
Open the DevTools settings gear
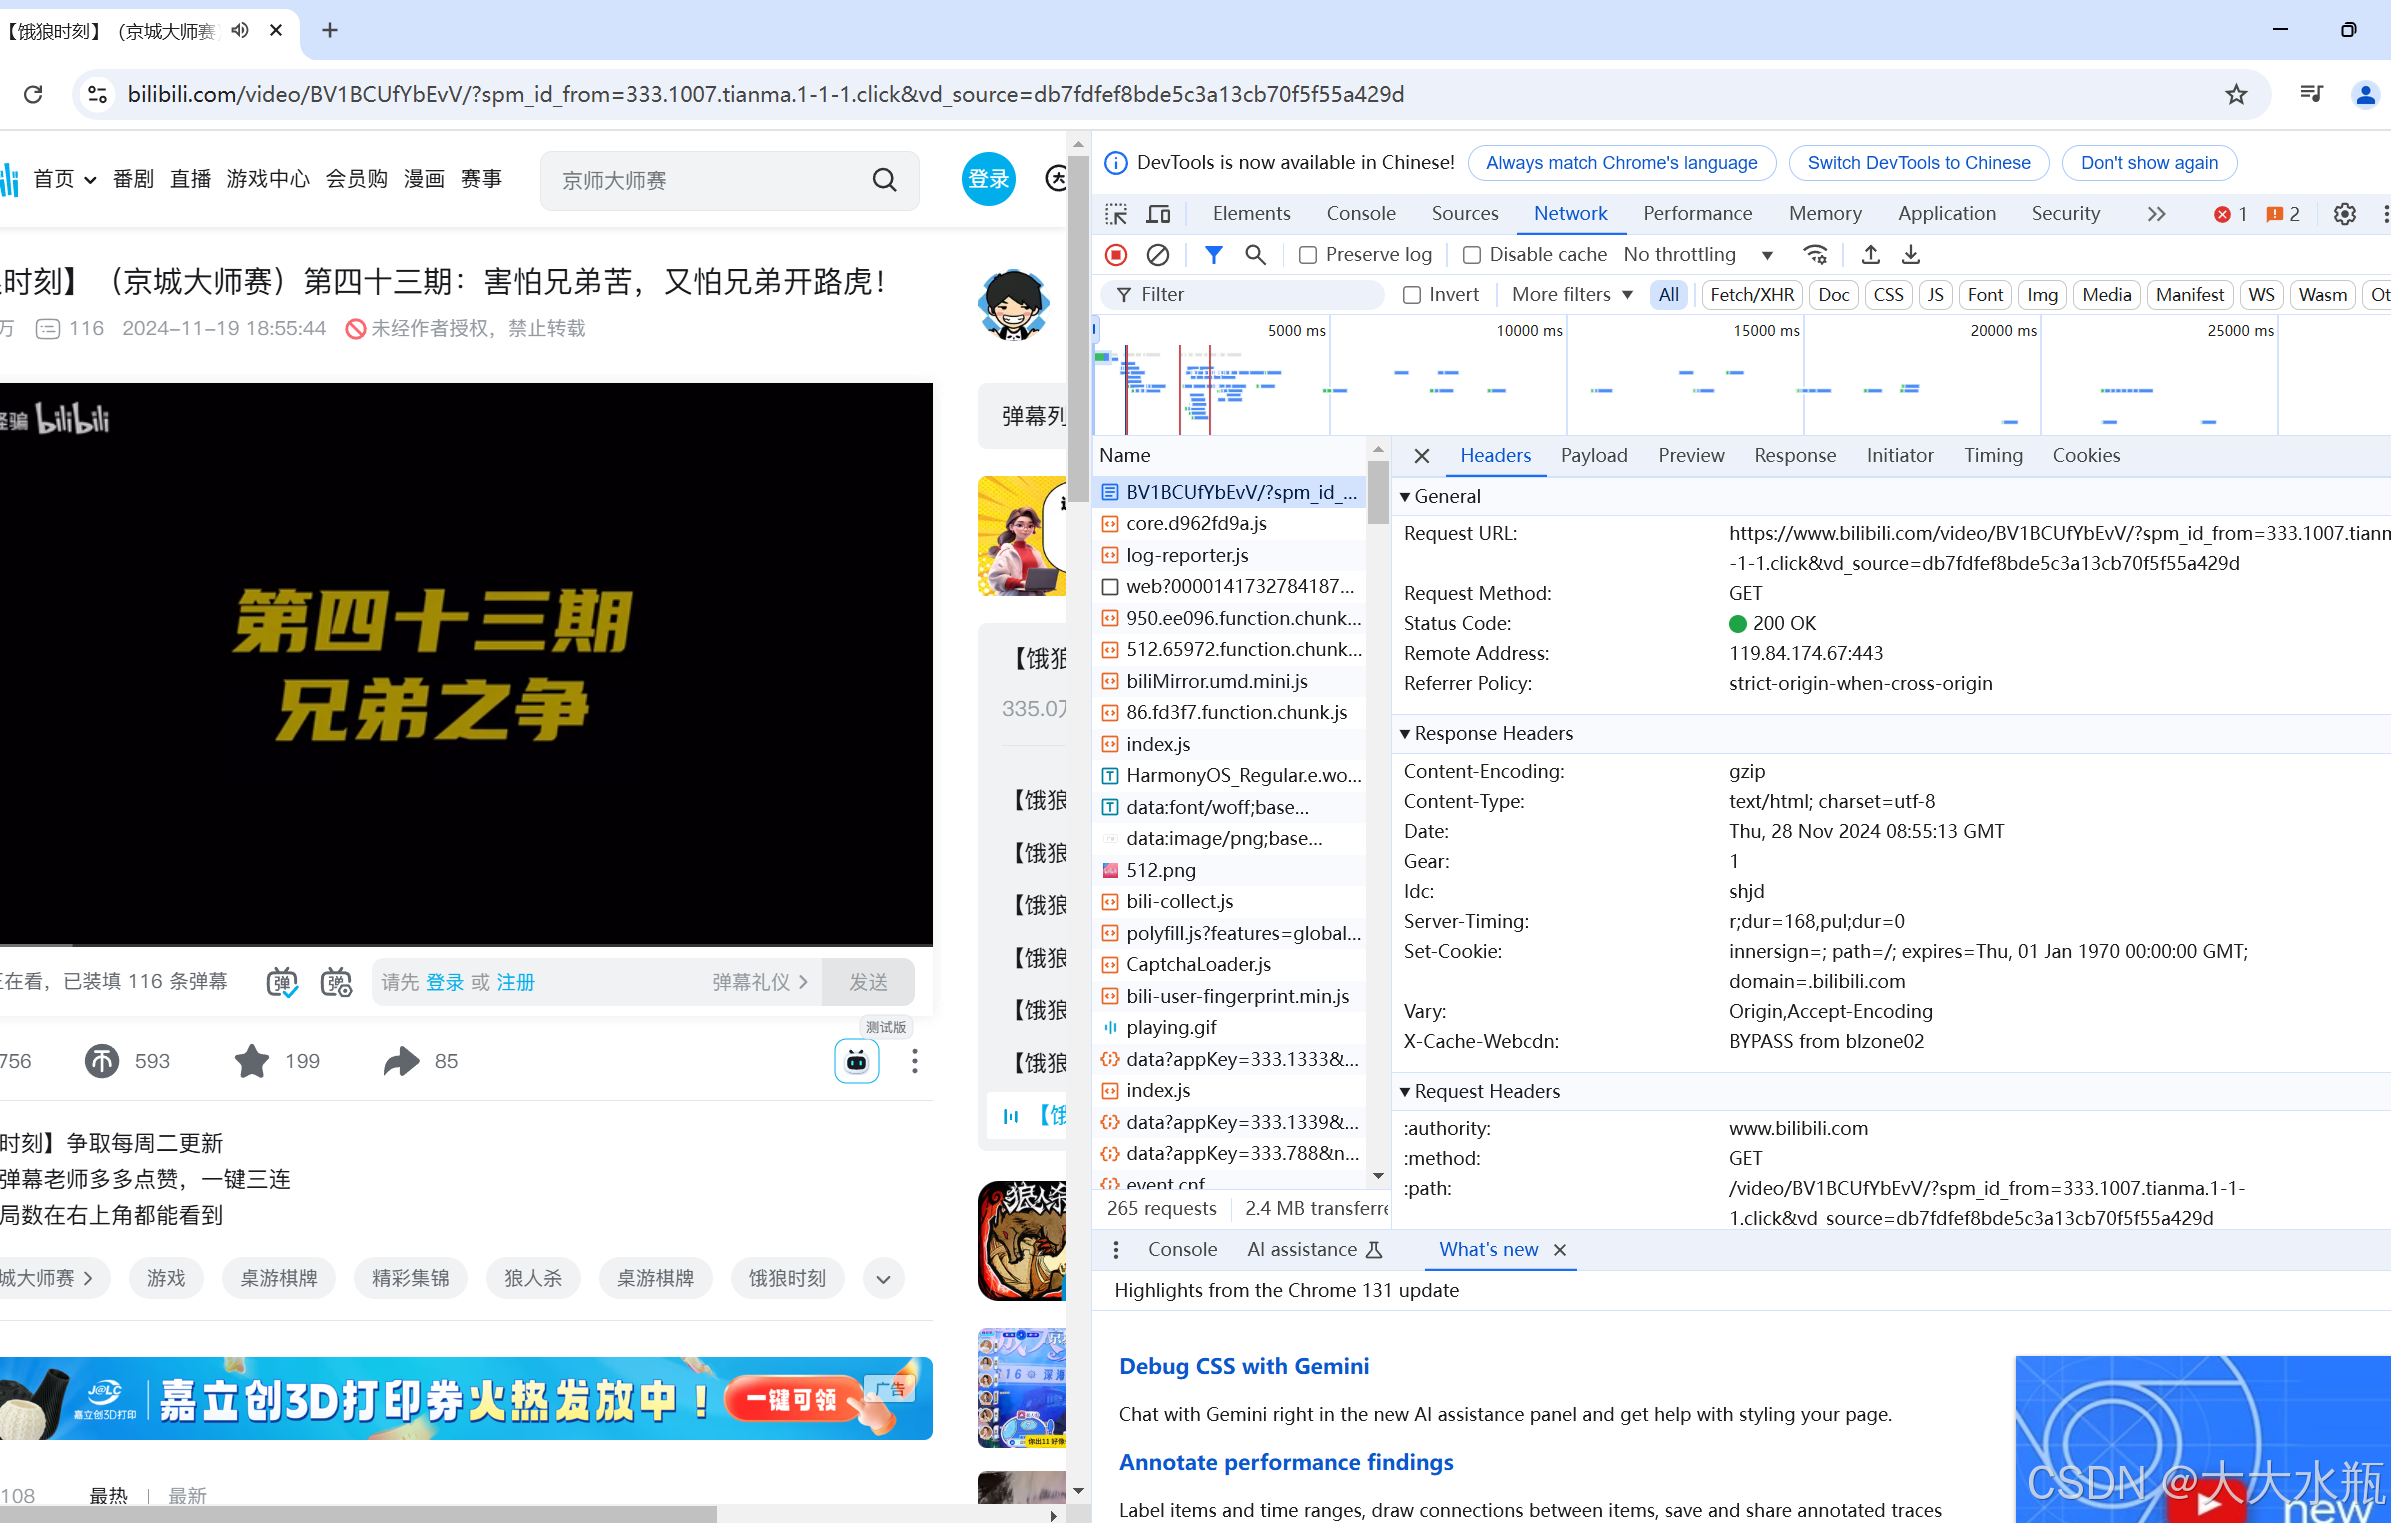tap(2345, 213)
